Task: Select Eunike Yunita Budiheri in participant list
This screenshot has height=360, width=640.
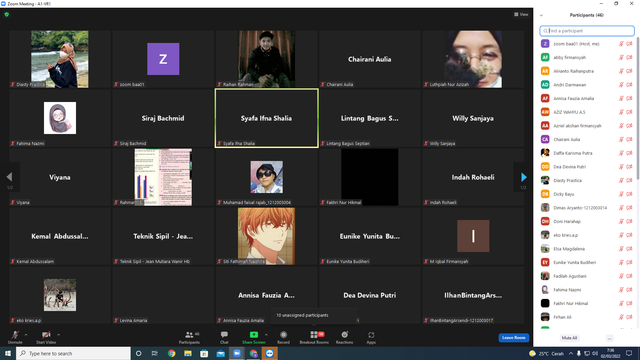Action: [587, 262]
